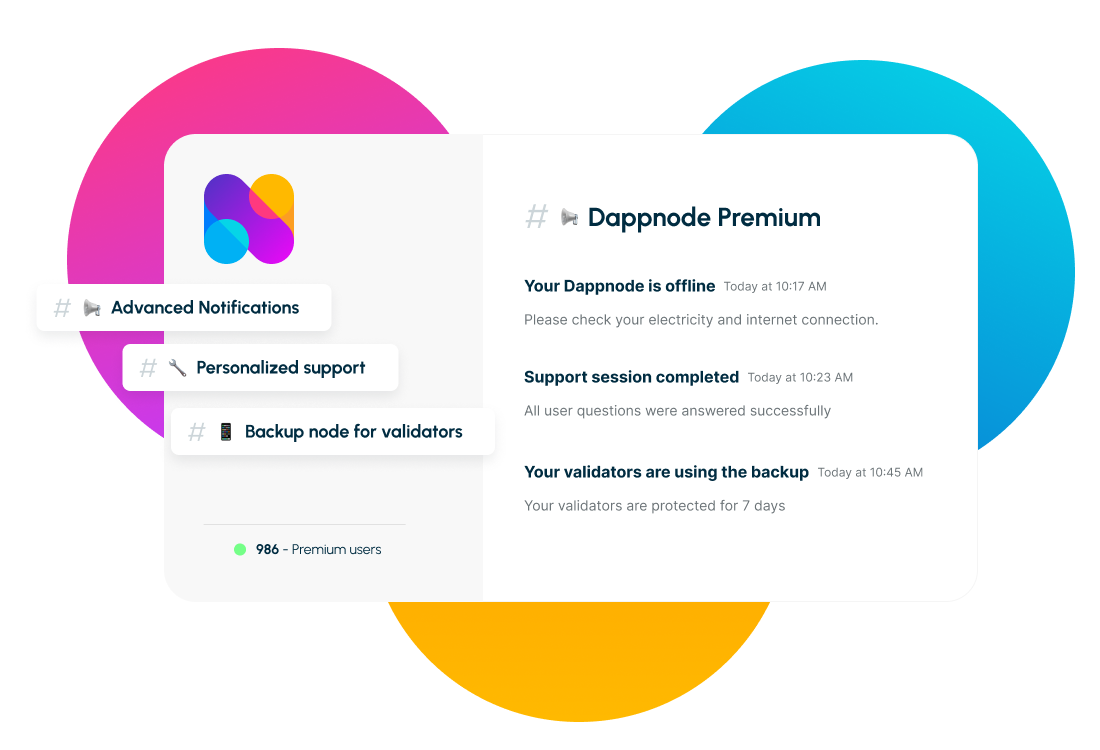
Task: Click the hash symbol before Dappnode Premium
Action: [x=537, y=217]
